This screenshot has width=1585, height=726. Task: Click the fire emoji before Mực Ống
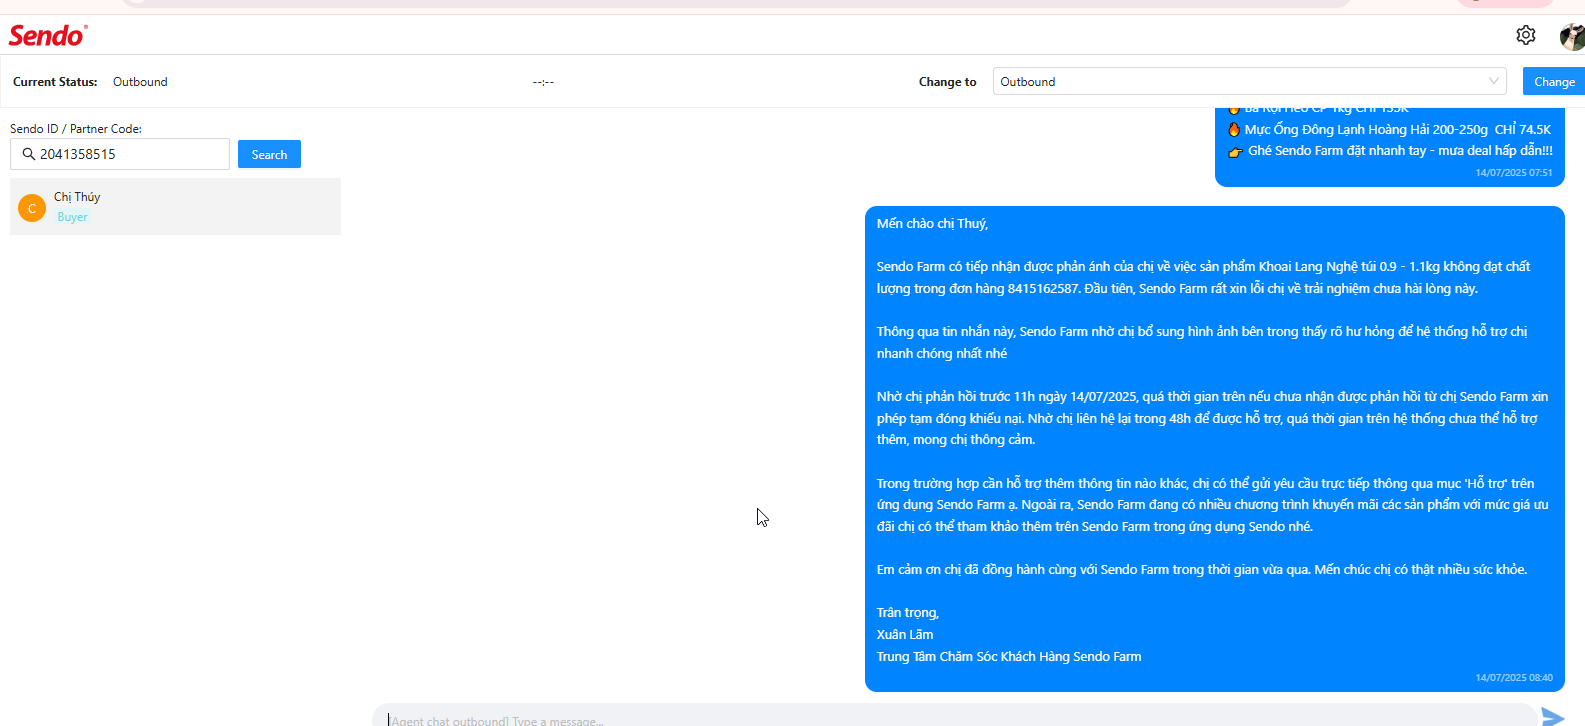click(x=1234, y=129)
